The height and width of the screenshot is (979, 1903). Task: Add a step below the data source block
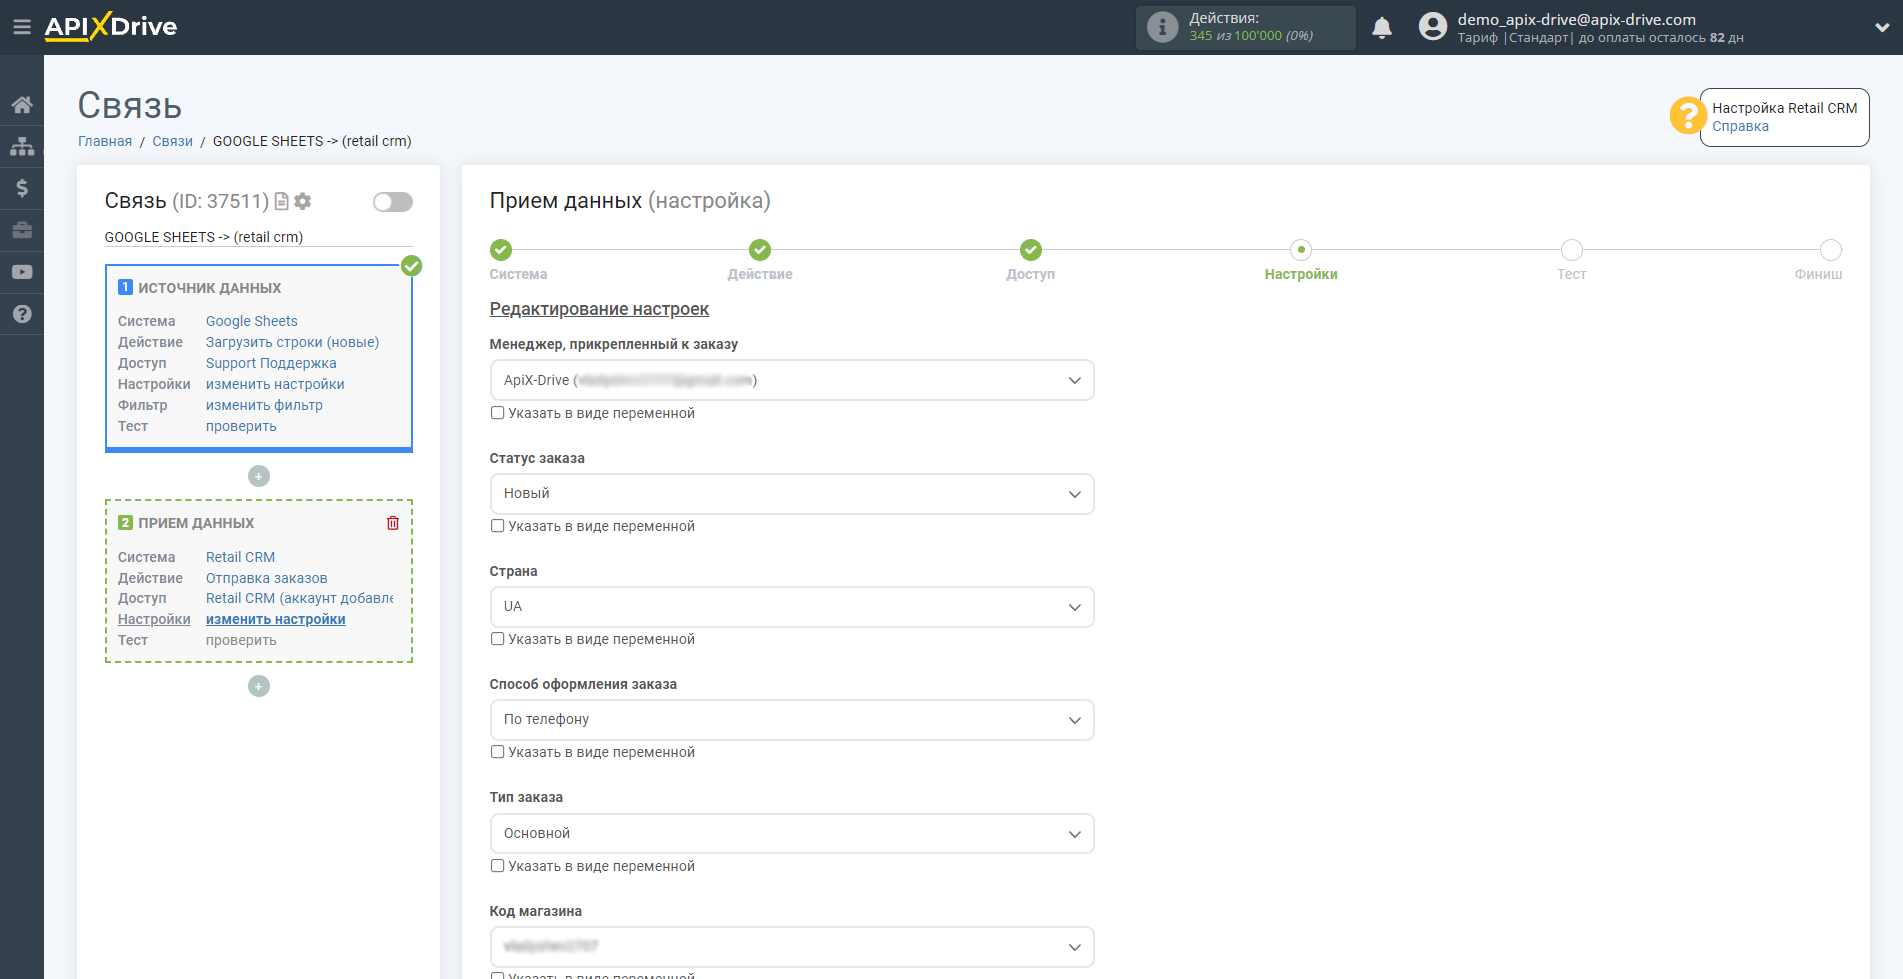259,476
